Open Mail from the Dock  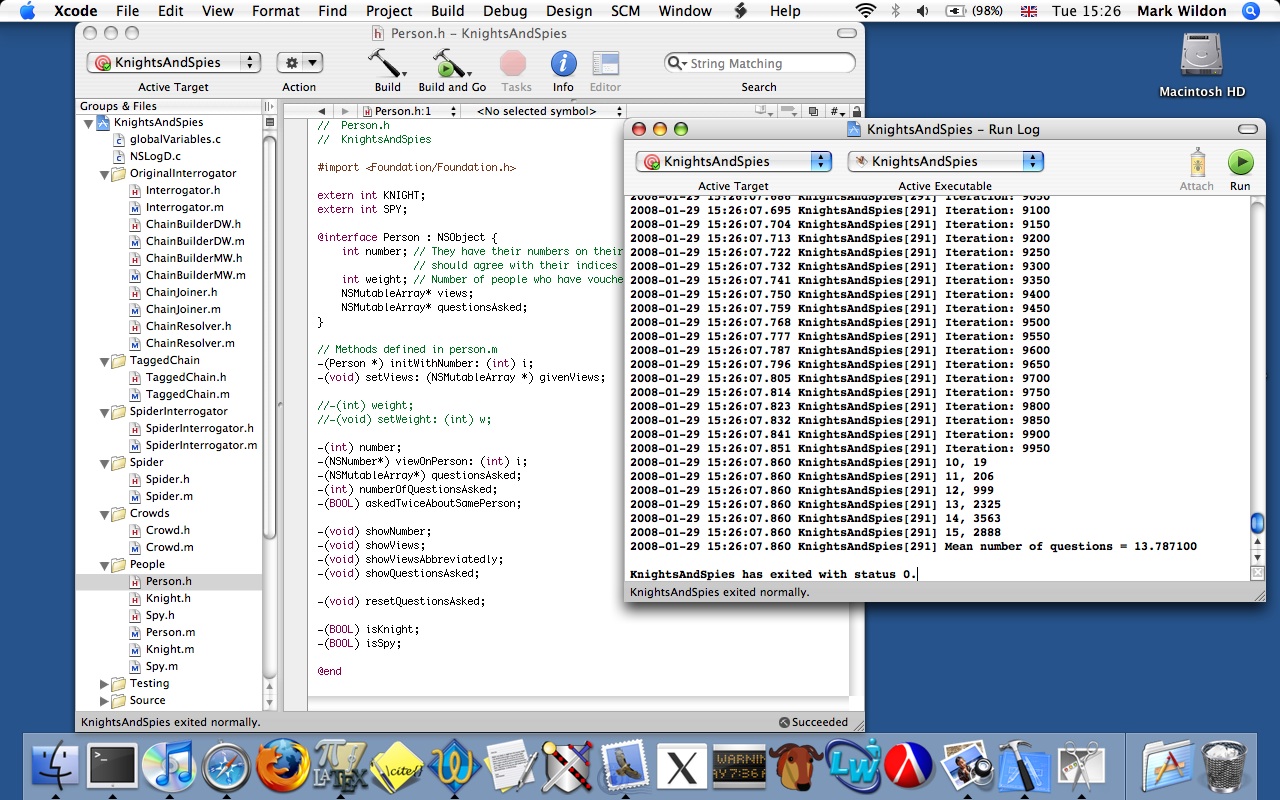point(627,767)
